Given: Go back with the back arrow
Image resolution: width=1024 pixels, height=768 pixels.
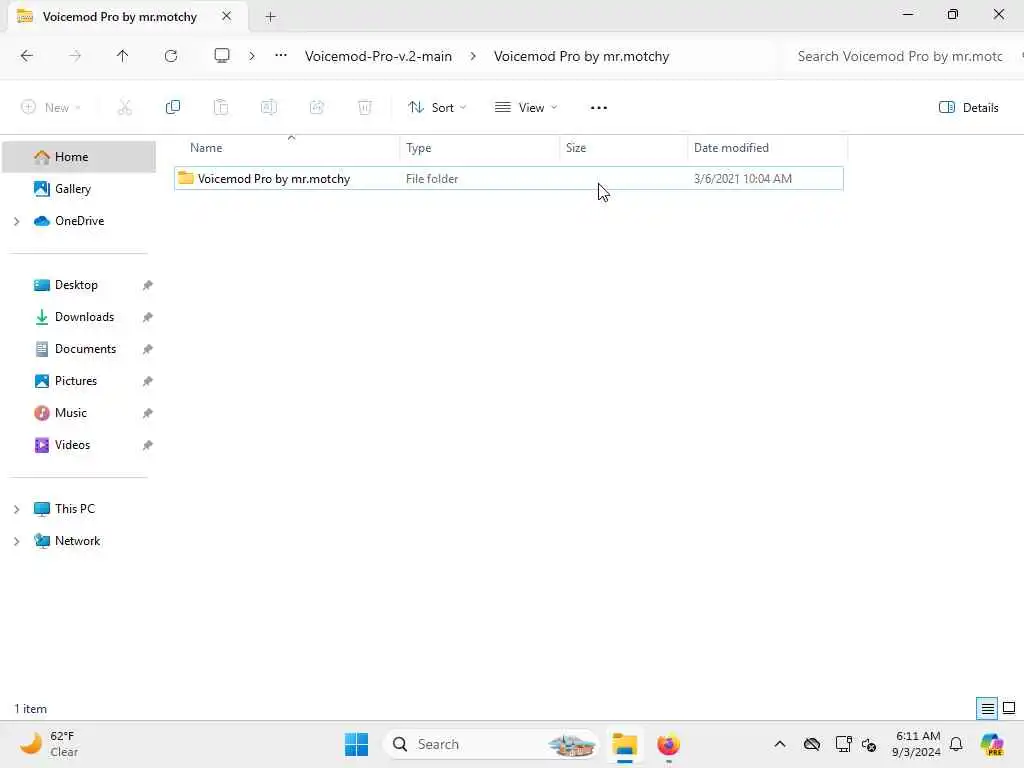Looking at the screenshot, I should 27,56.
